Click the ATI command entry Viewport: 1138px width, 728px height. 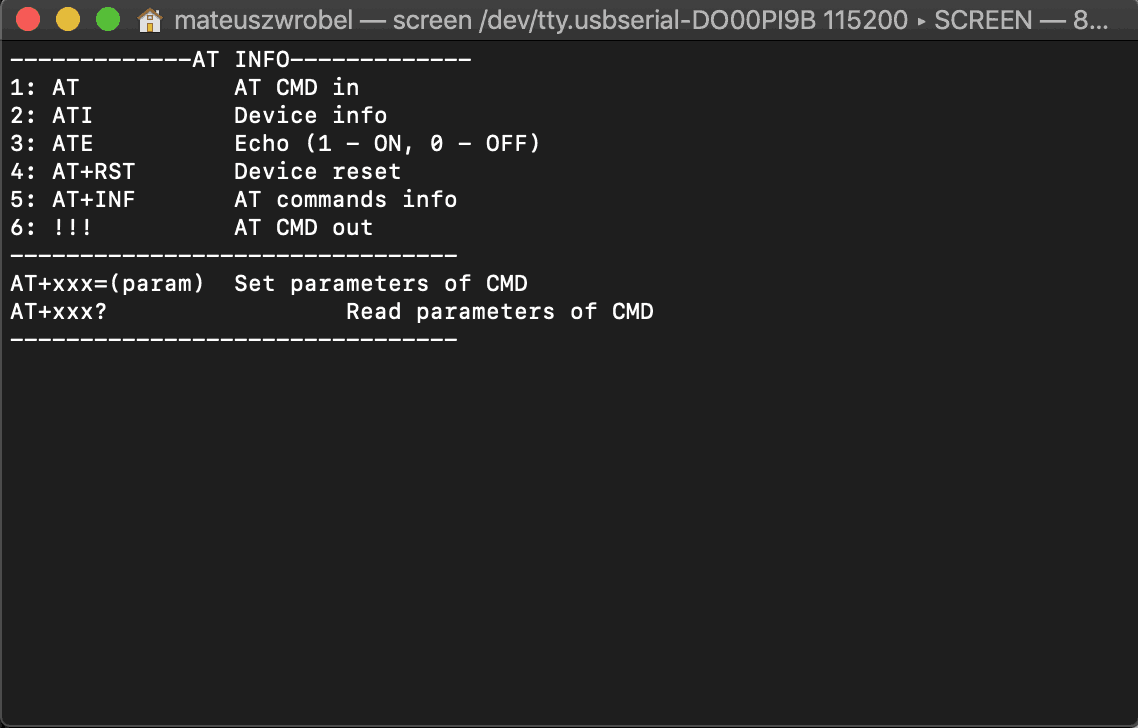[72, 116]
